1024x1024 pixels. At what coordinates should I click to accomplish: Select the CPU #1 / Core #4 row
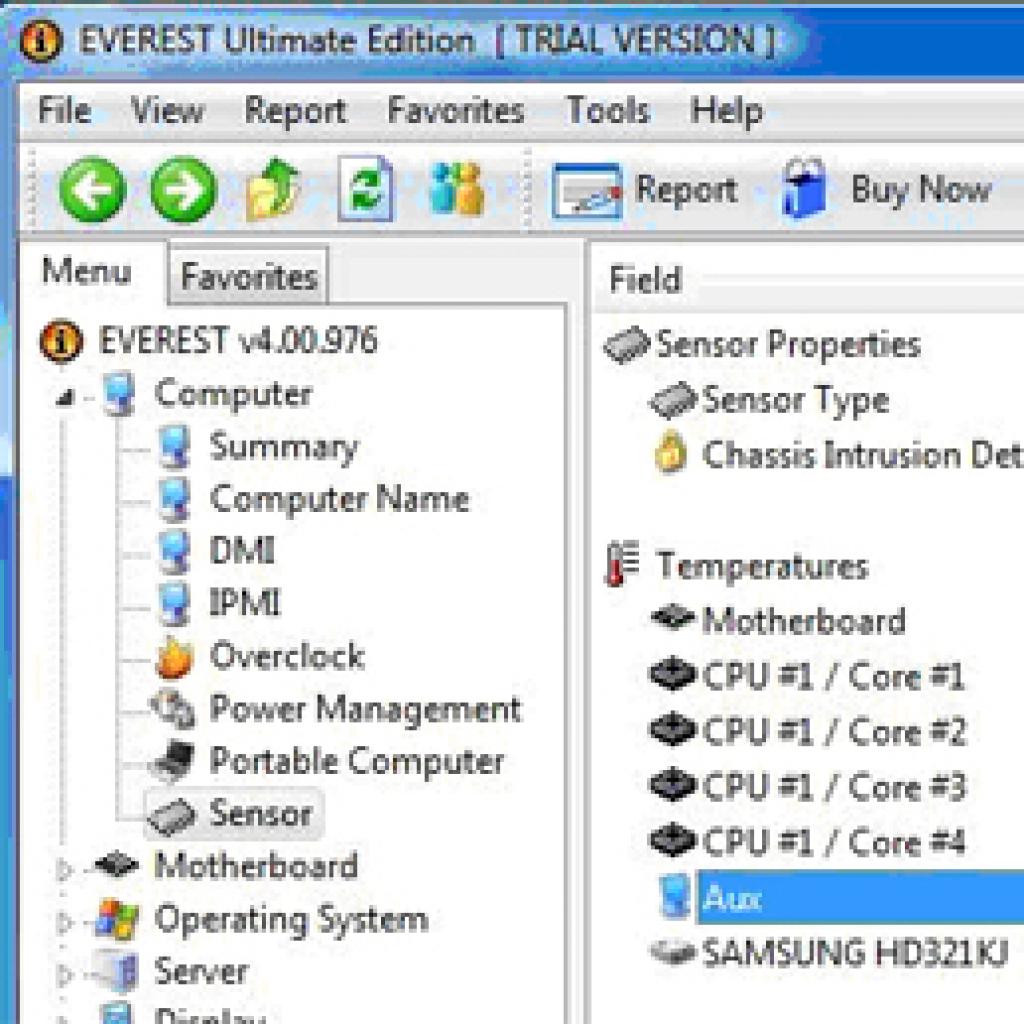point(834,842)
